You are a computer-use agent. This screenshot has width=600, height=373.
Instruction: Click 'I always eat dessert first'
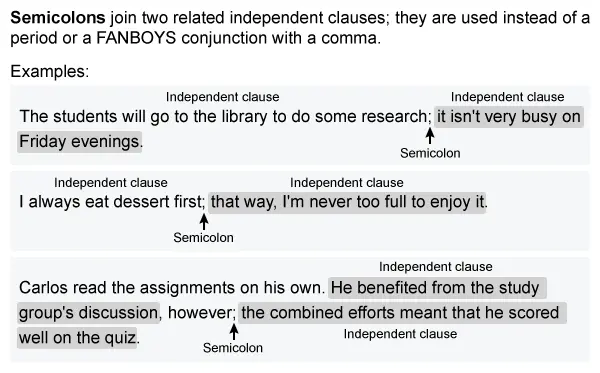click(111, 202)
